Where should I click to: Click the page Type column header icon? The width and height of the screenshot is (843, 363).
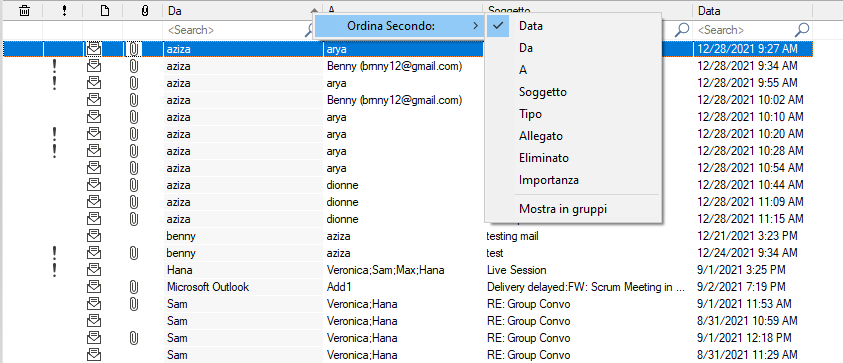click(x=105, y=10)
